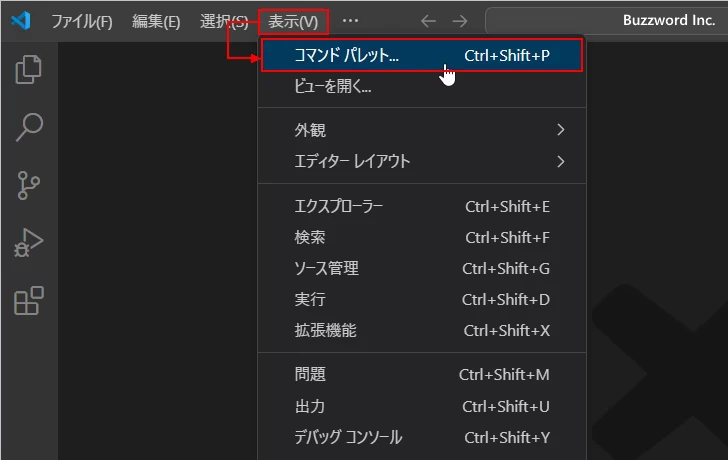The width and height of the screenshot is (728, 460).
Task: Choose 検索 from the menu
Action: pyautogui.click(x=422, y=237)
